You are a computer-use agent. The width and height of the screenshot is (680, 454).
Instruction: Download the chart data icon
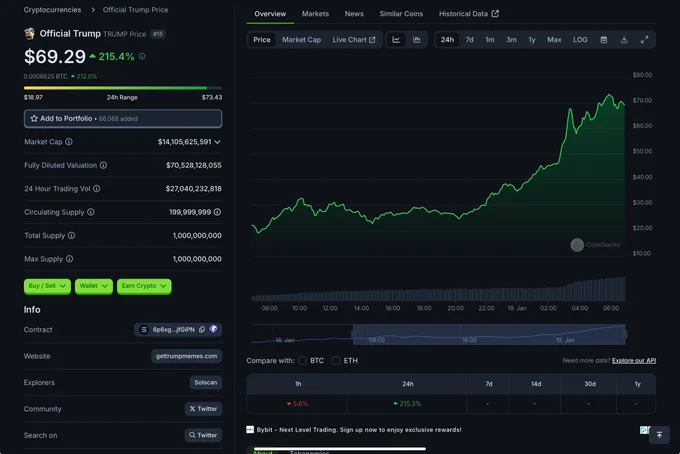[x=624, y=39]
